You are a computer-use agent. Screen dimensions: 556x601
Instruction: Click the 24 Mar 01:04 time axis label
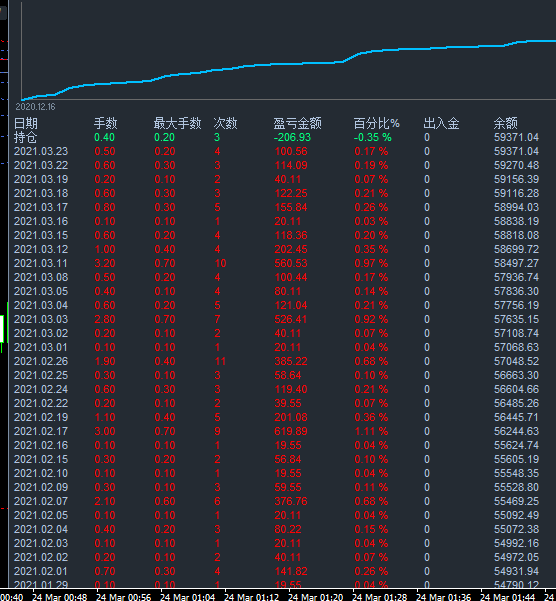click(187, 597)
